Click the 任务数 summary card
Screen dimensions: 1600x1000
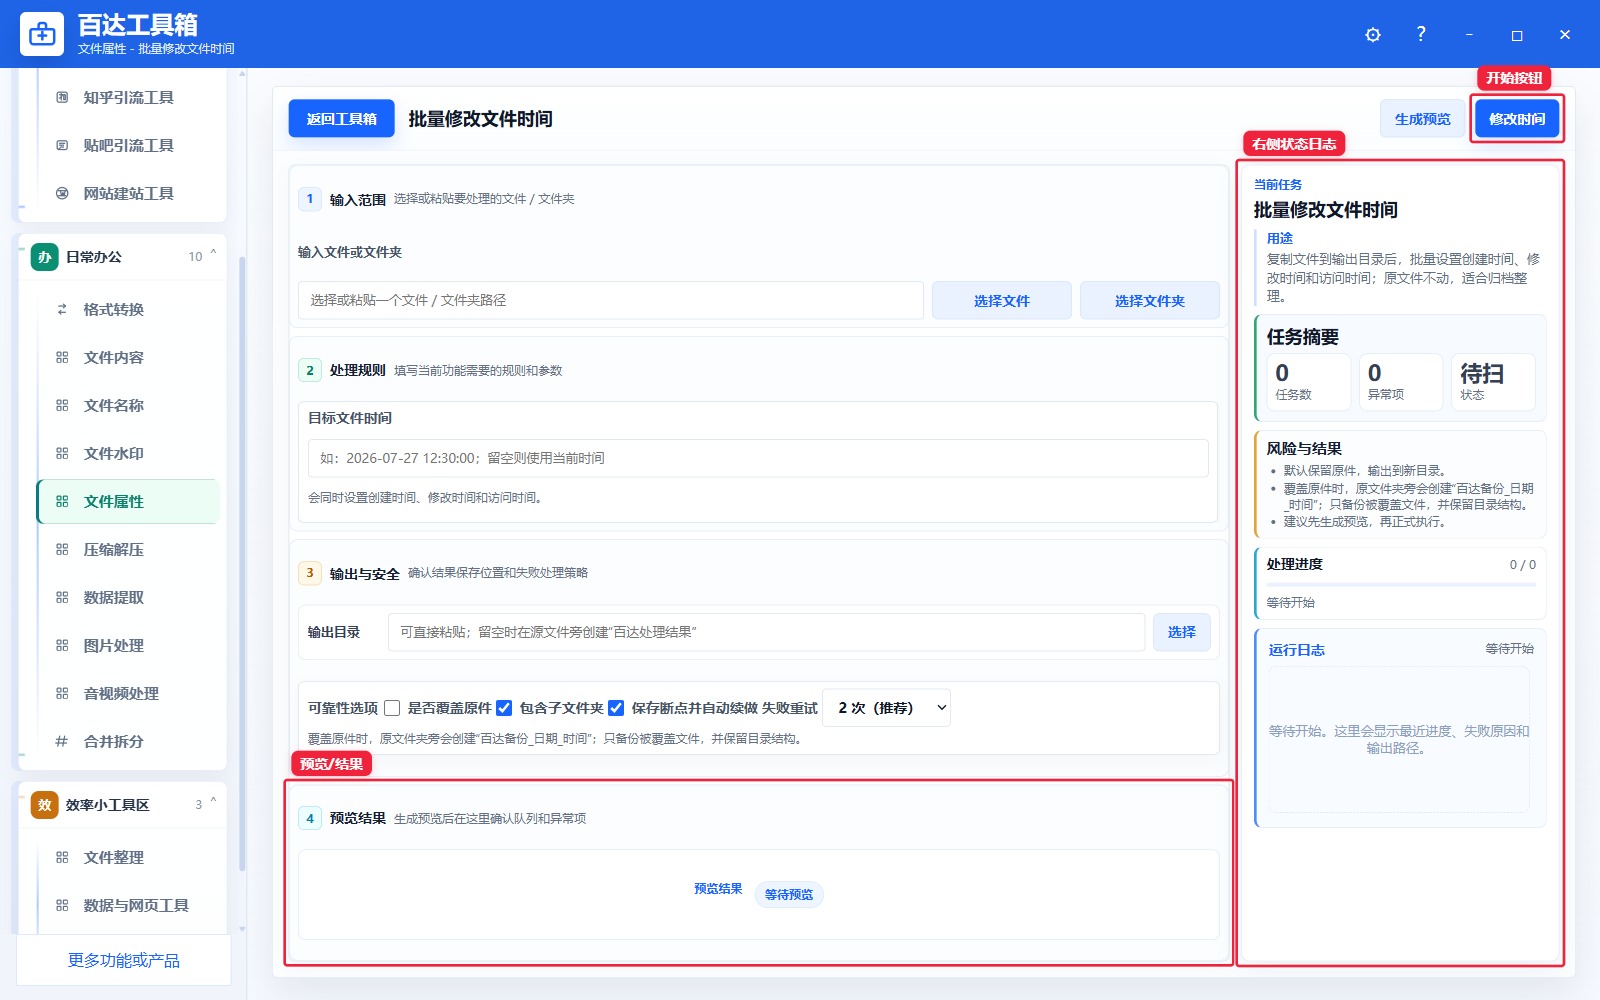click(1309, 381)
